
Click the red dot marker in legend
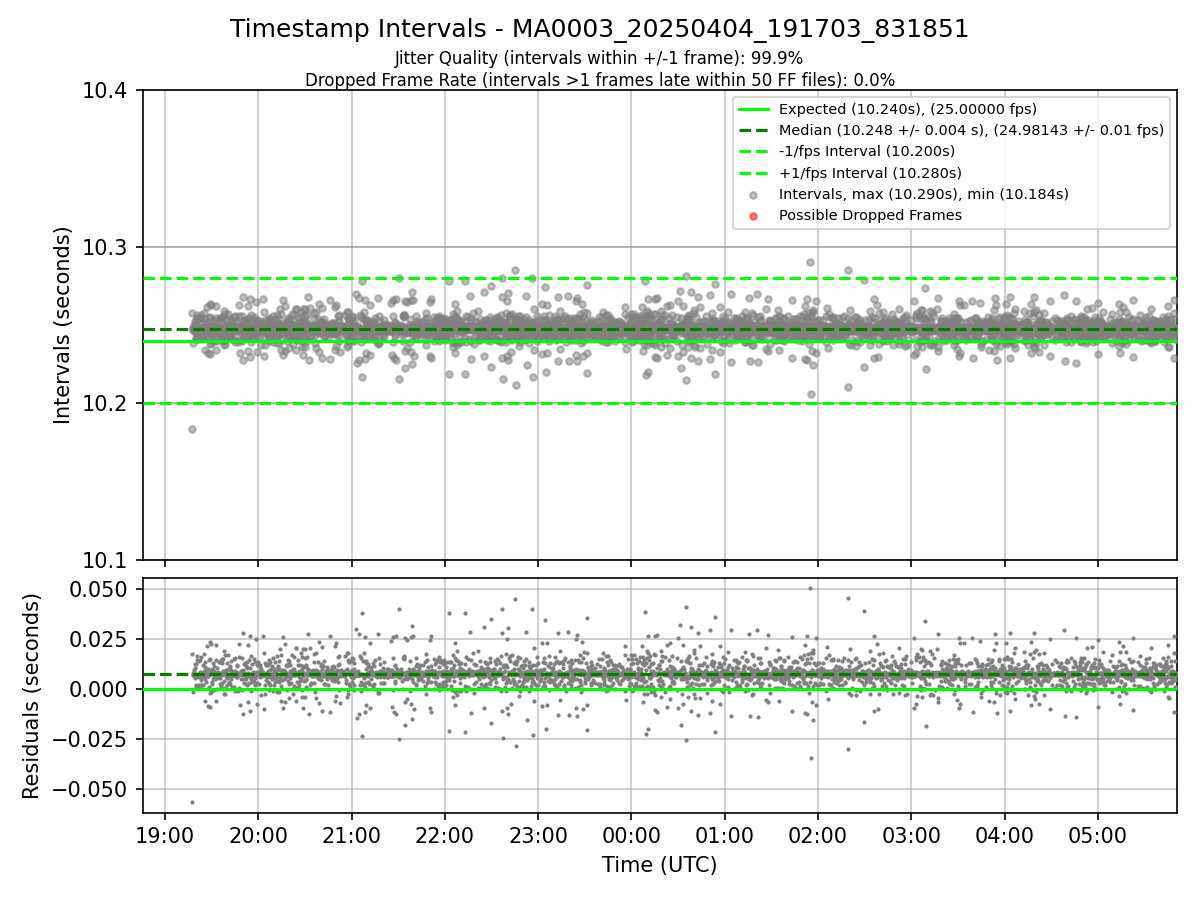coord(754,215)
